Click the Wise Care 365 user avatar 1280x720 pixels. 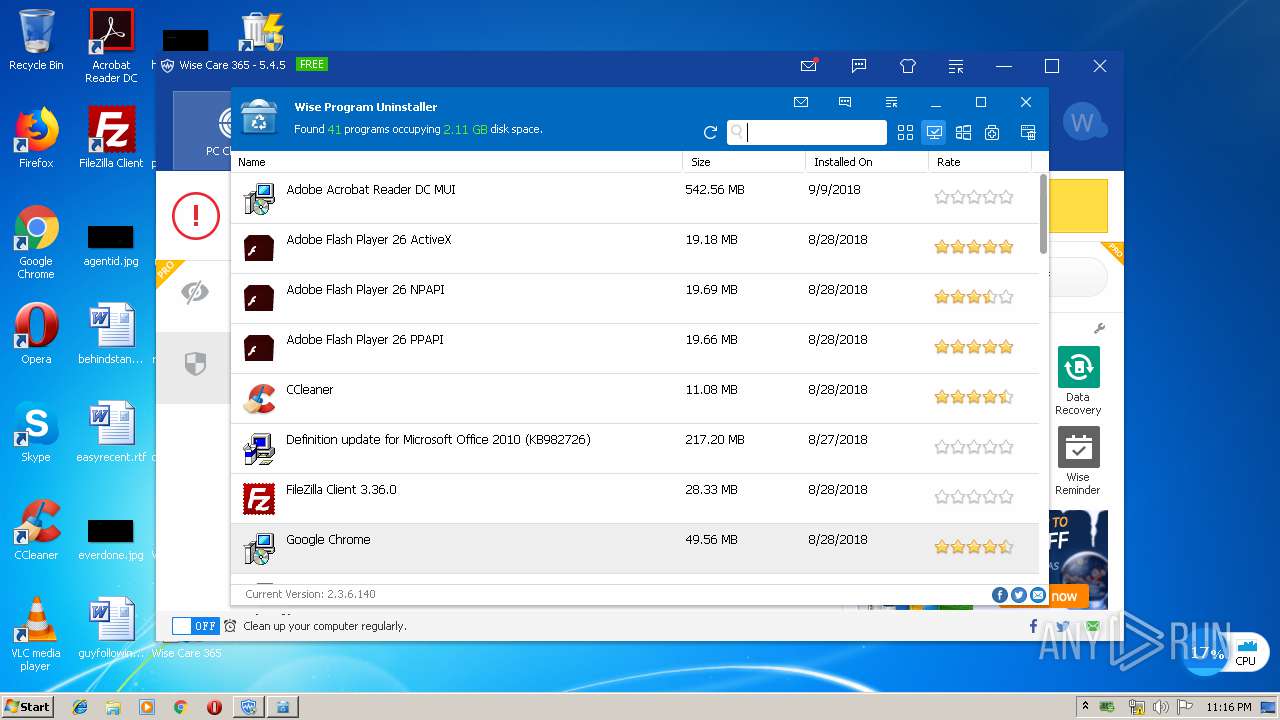pyautogui.click(x=1083, y=123)
